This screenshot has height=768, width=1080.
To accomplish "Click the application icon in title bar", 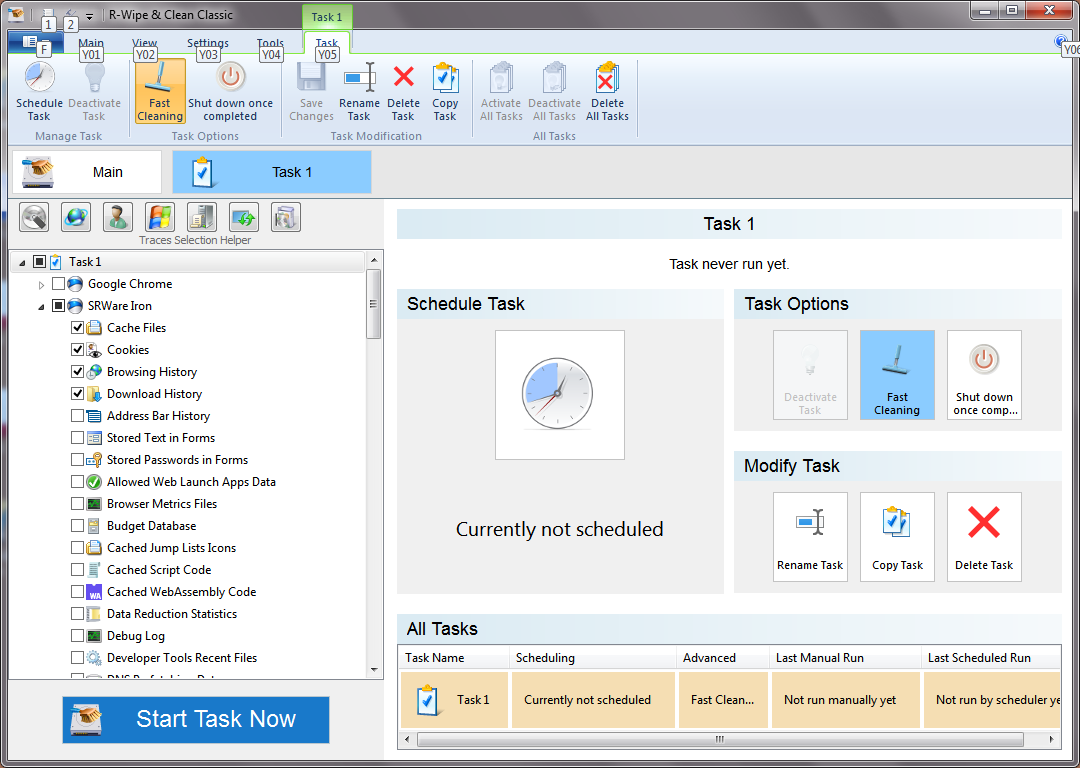I will pyautogui.click(x=16, y=13).
